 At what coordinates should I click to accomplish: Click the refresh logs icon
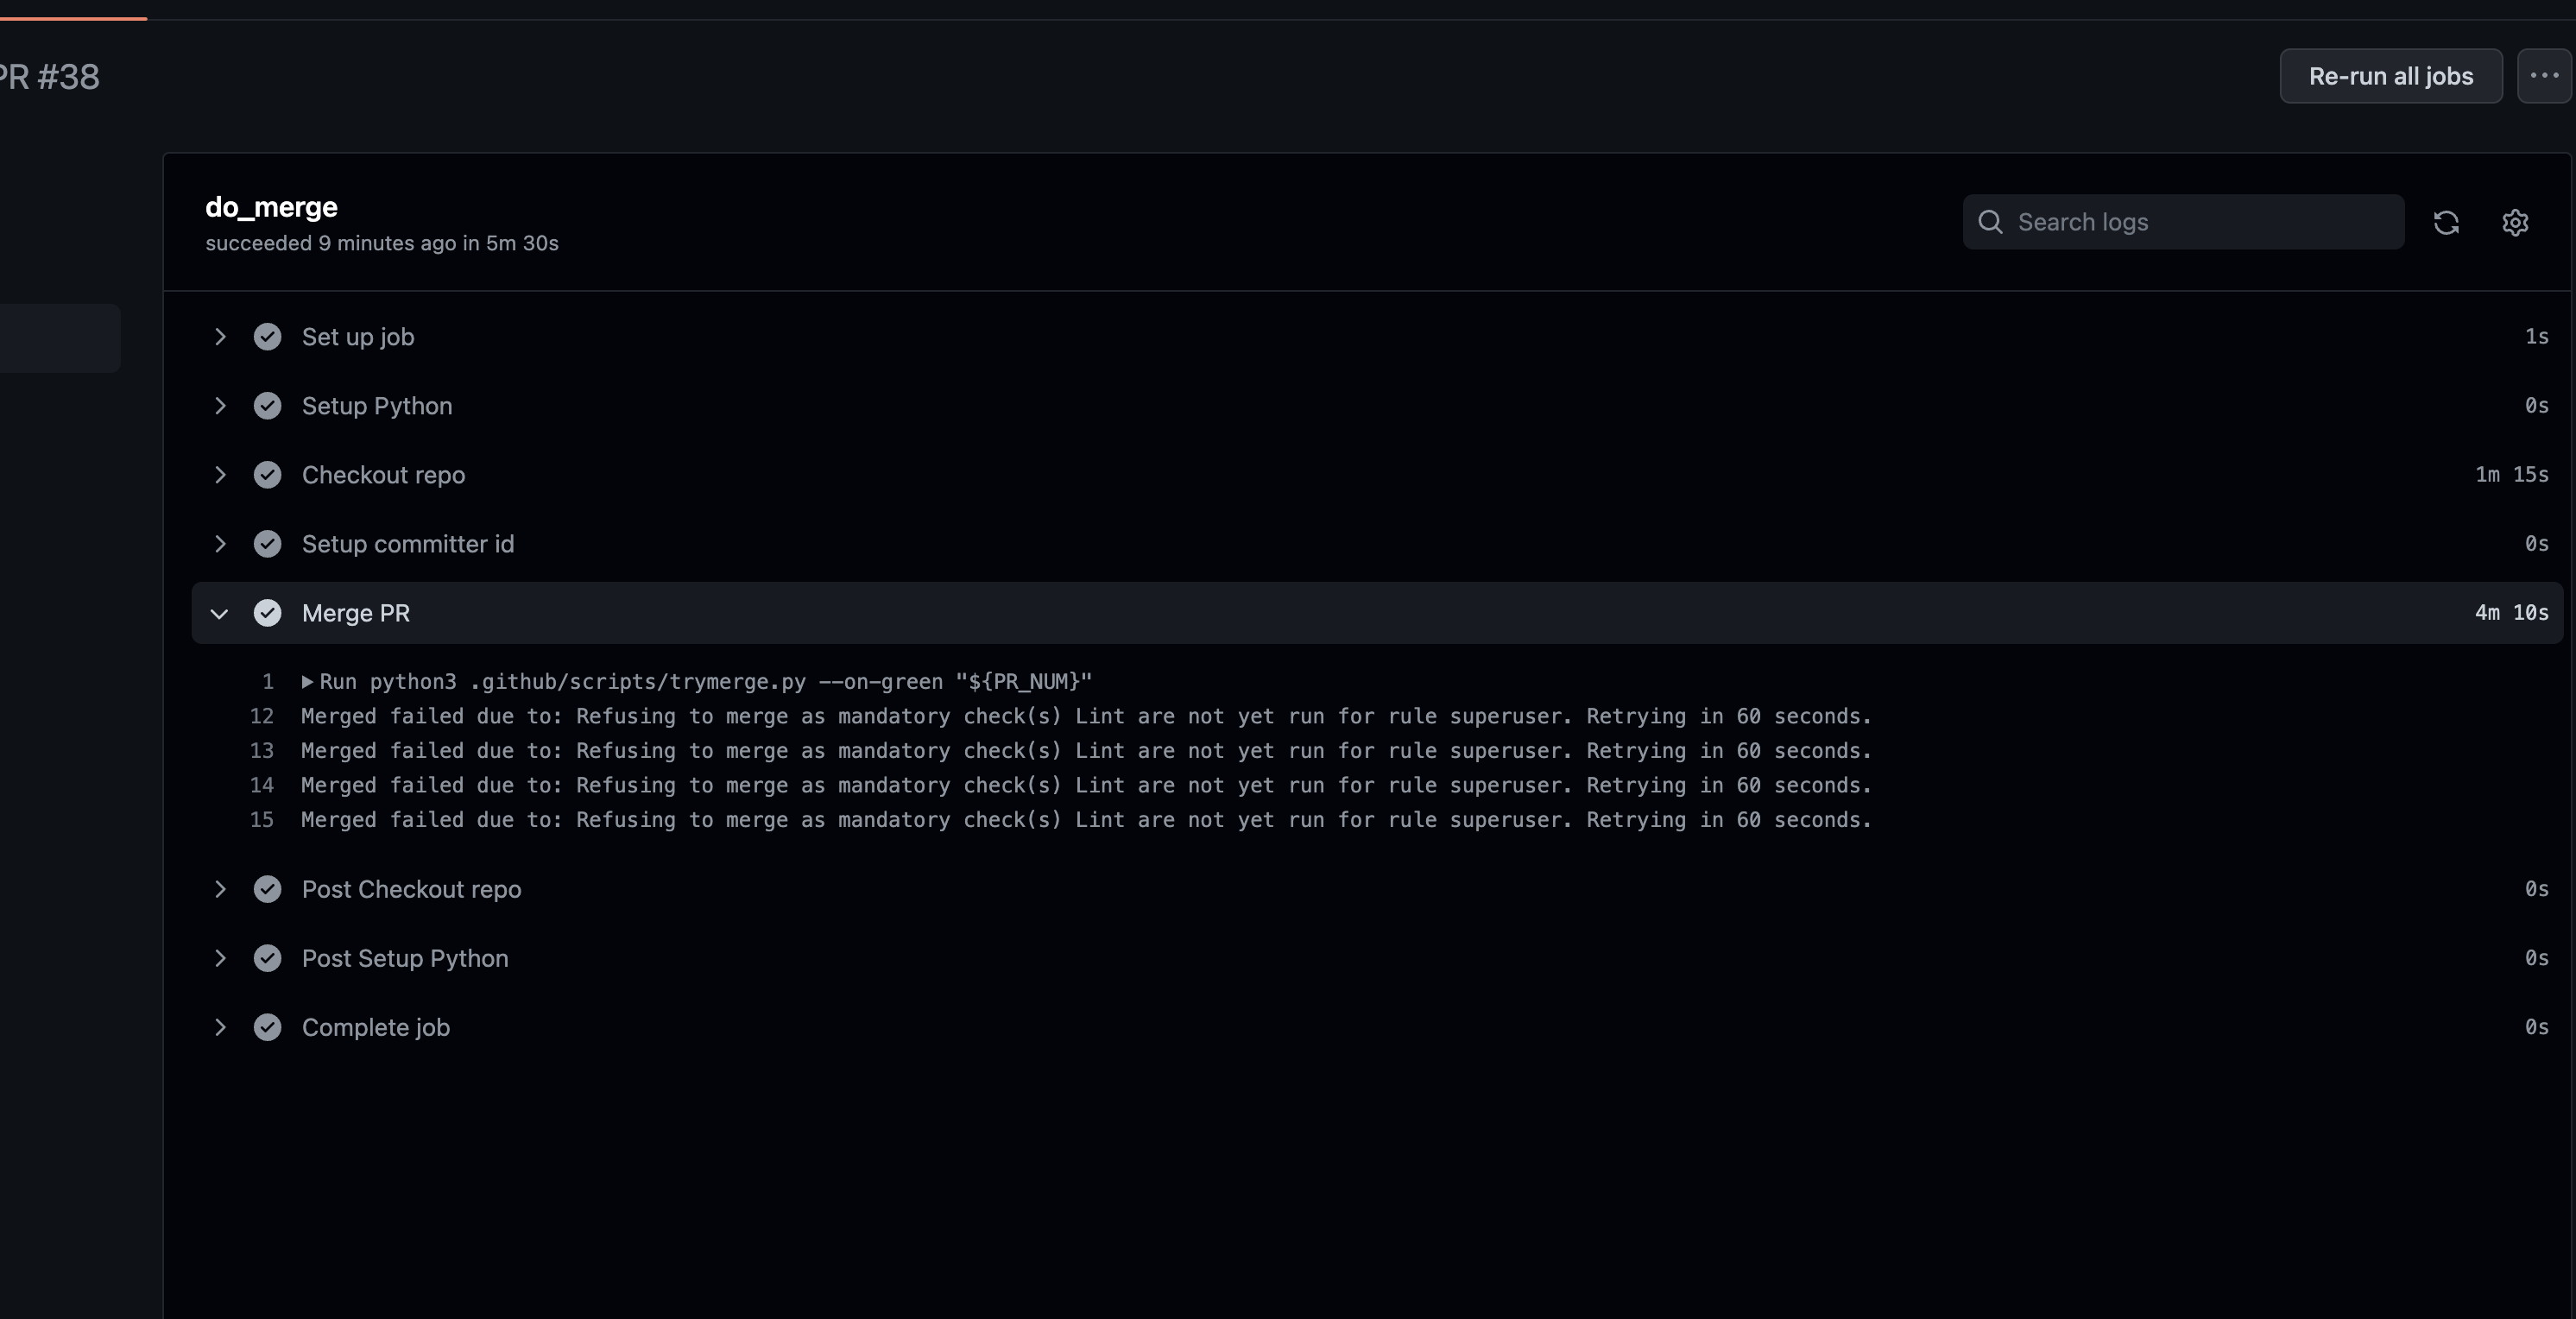click(2446, 222)
